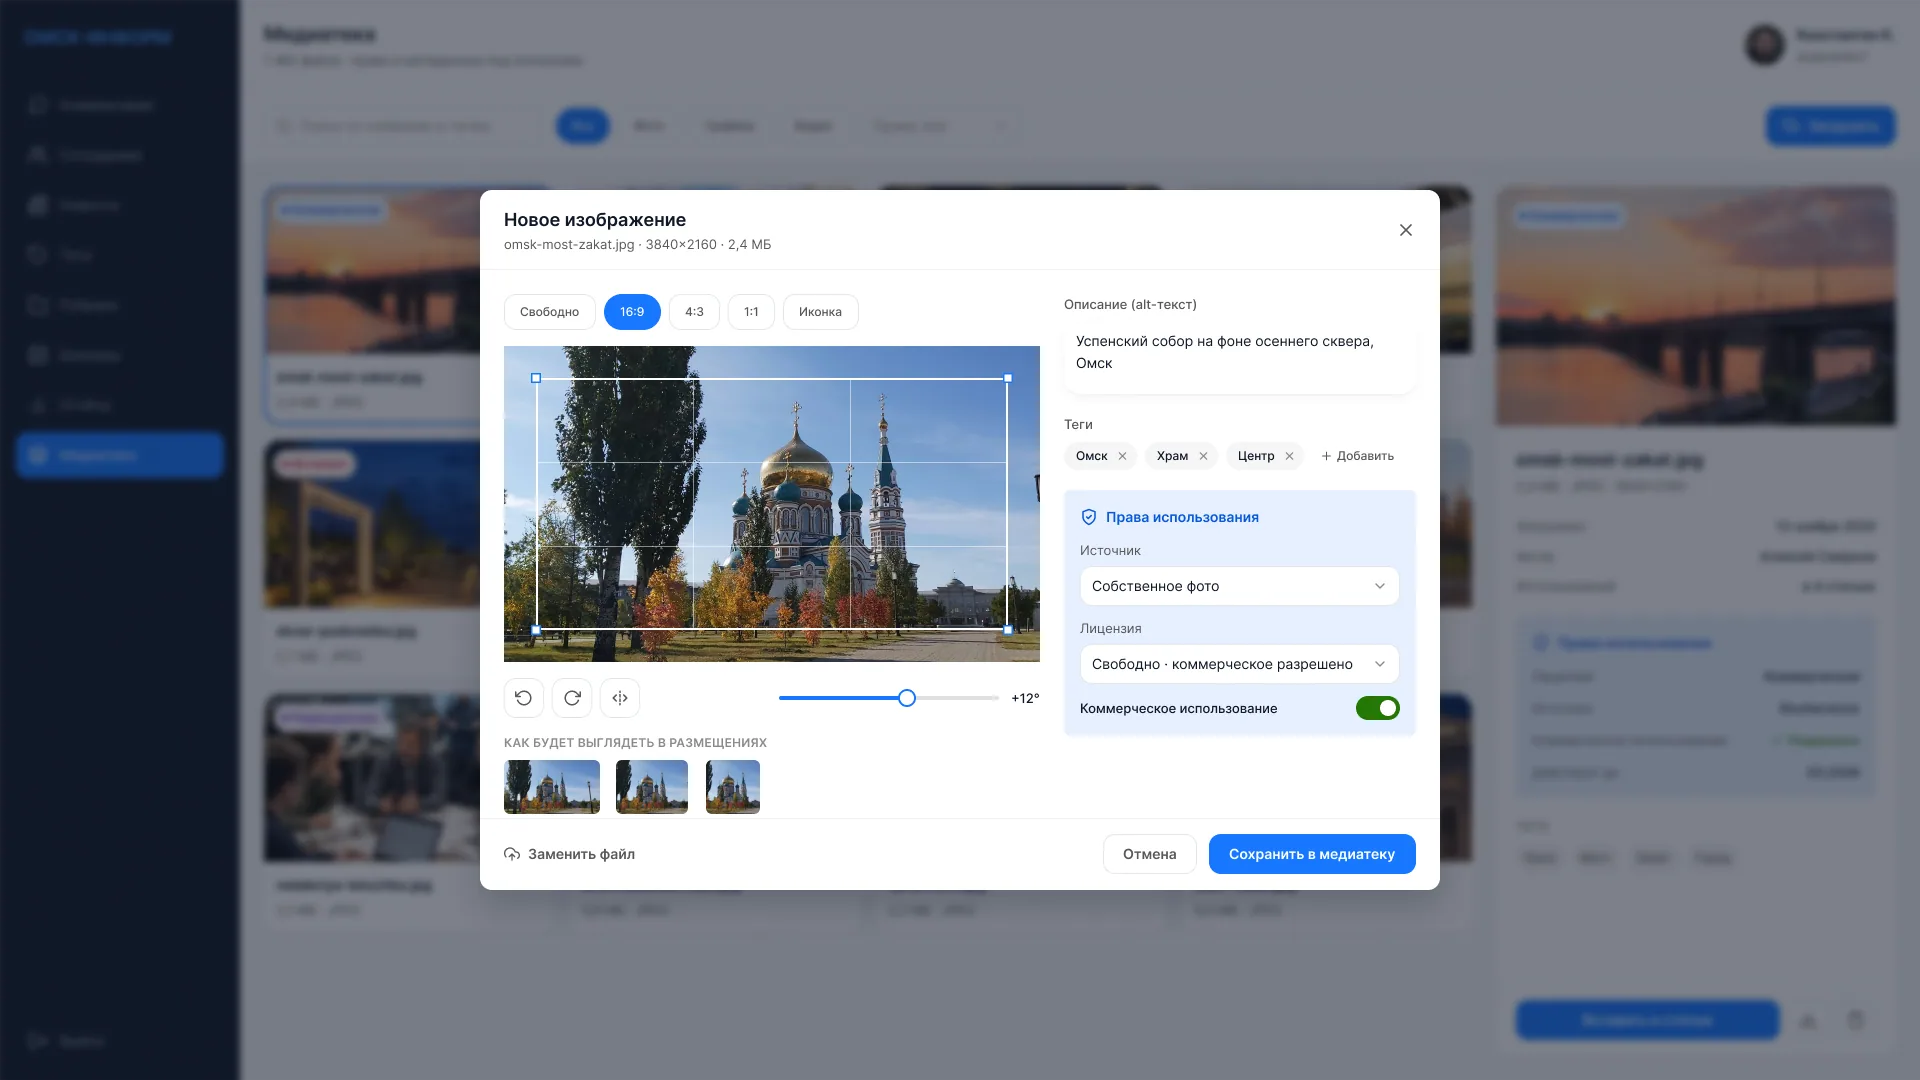Close the Новое изображение dialog
Image resolution: width=1920 pixels, height=1080 pixels.
[x=1406, y=230]
